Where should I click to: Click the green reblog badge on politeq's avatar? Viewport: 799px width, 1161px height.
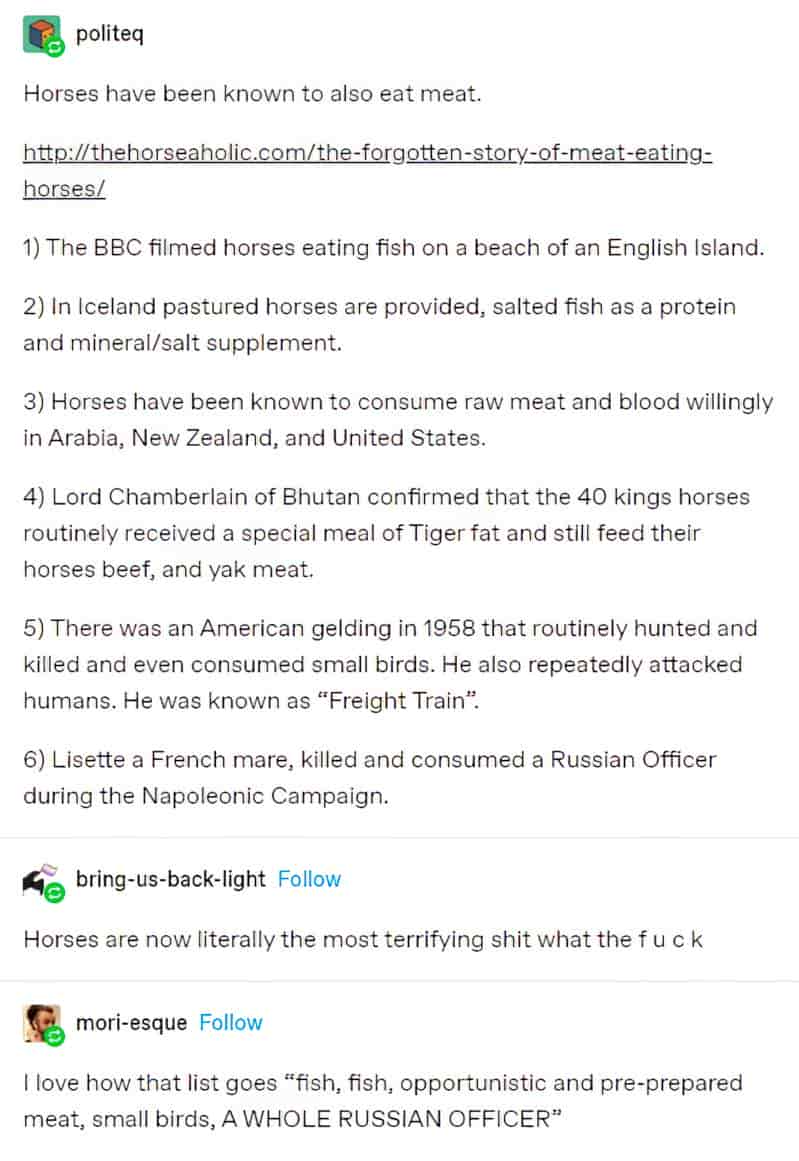[55, 48]
